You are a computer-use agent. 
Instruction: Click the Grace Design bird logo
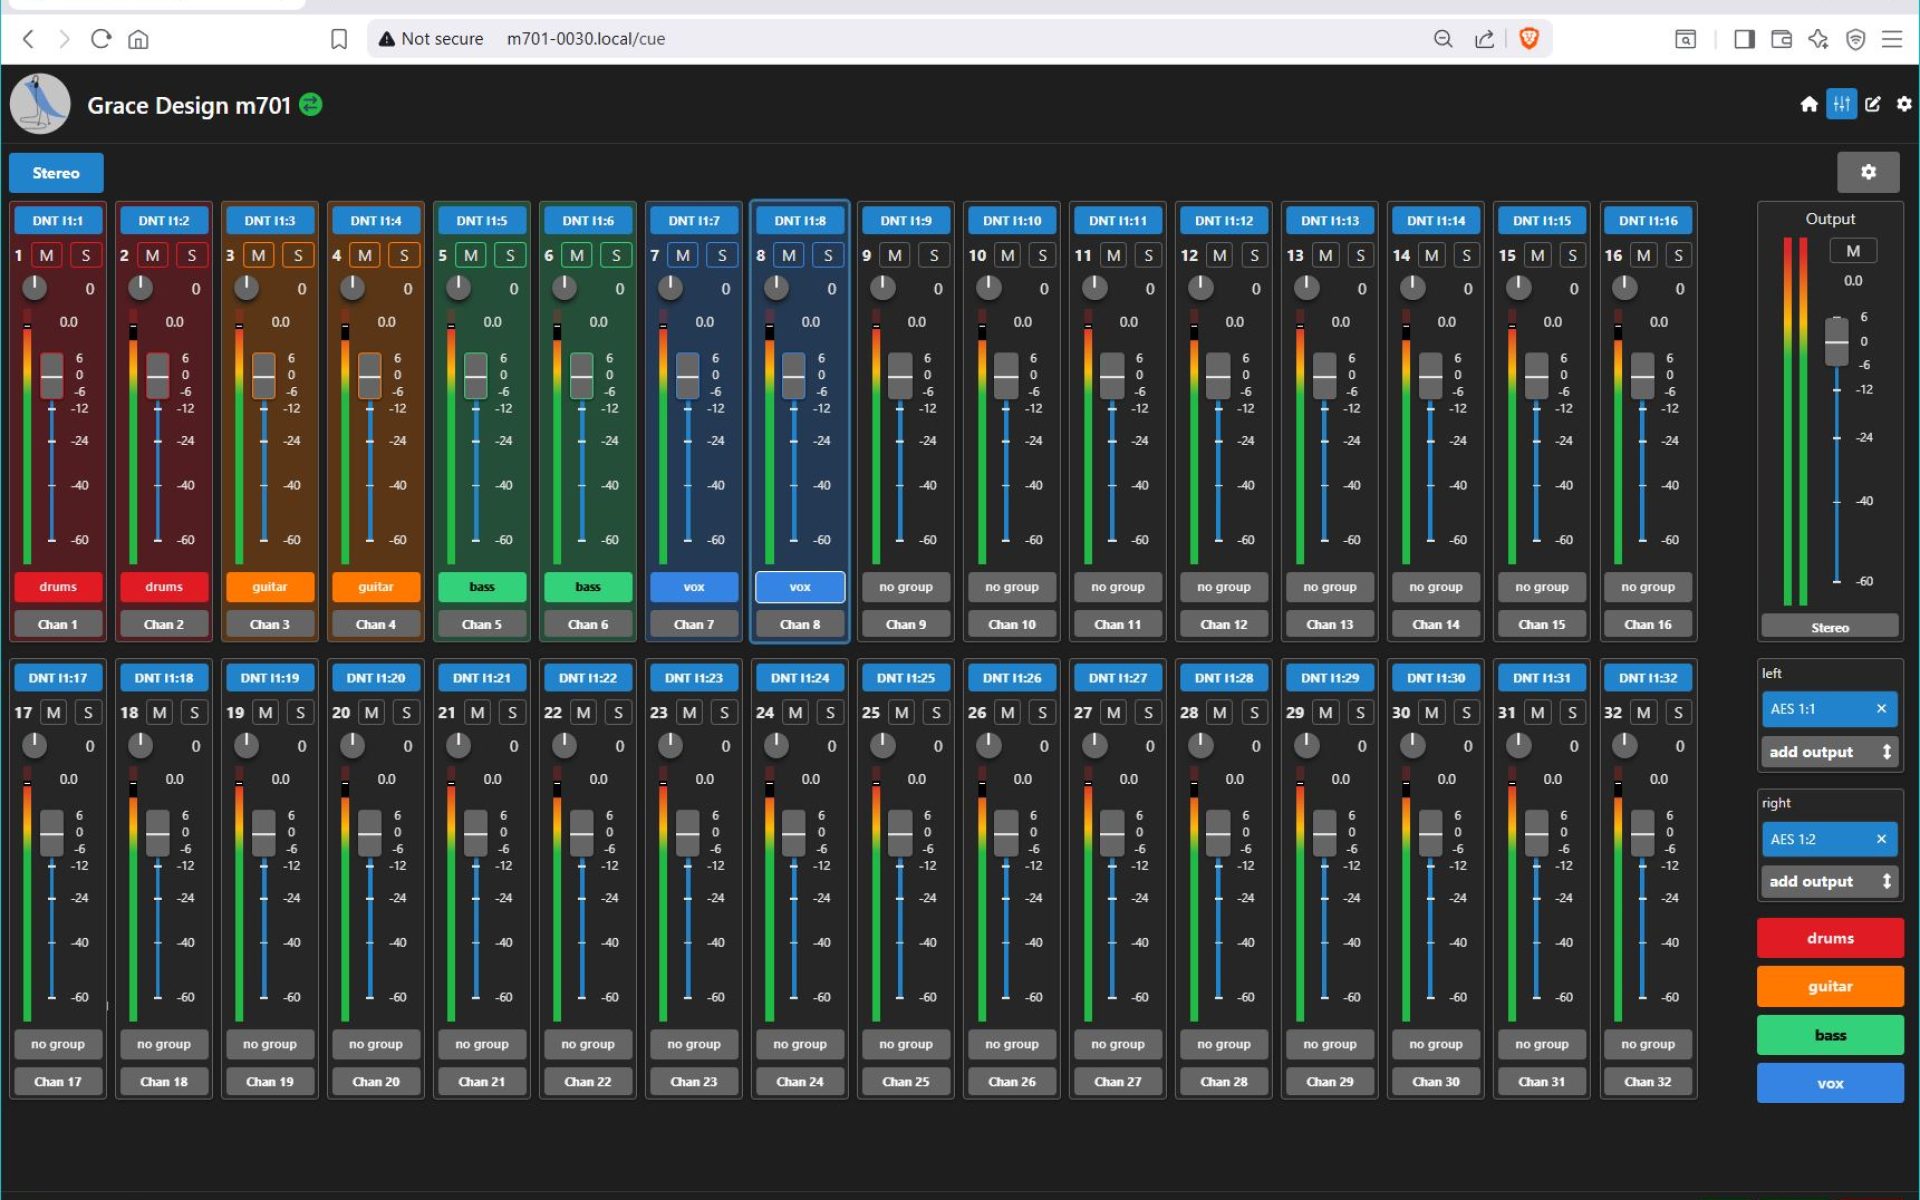tap(38, 103)
